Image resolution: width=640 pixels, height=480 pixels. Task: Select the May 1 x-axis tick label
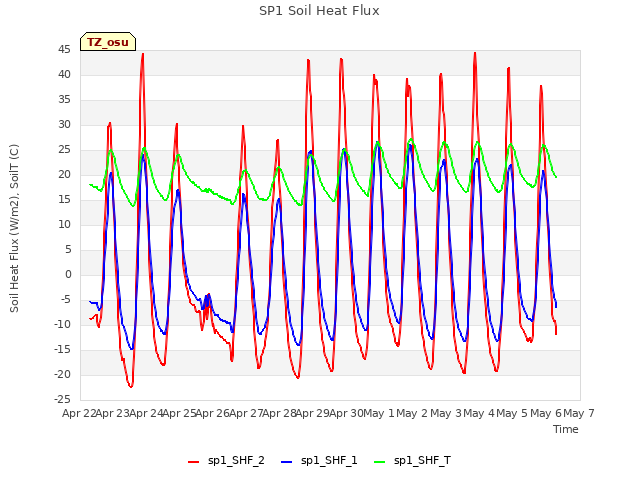[379, 413]
